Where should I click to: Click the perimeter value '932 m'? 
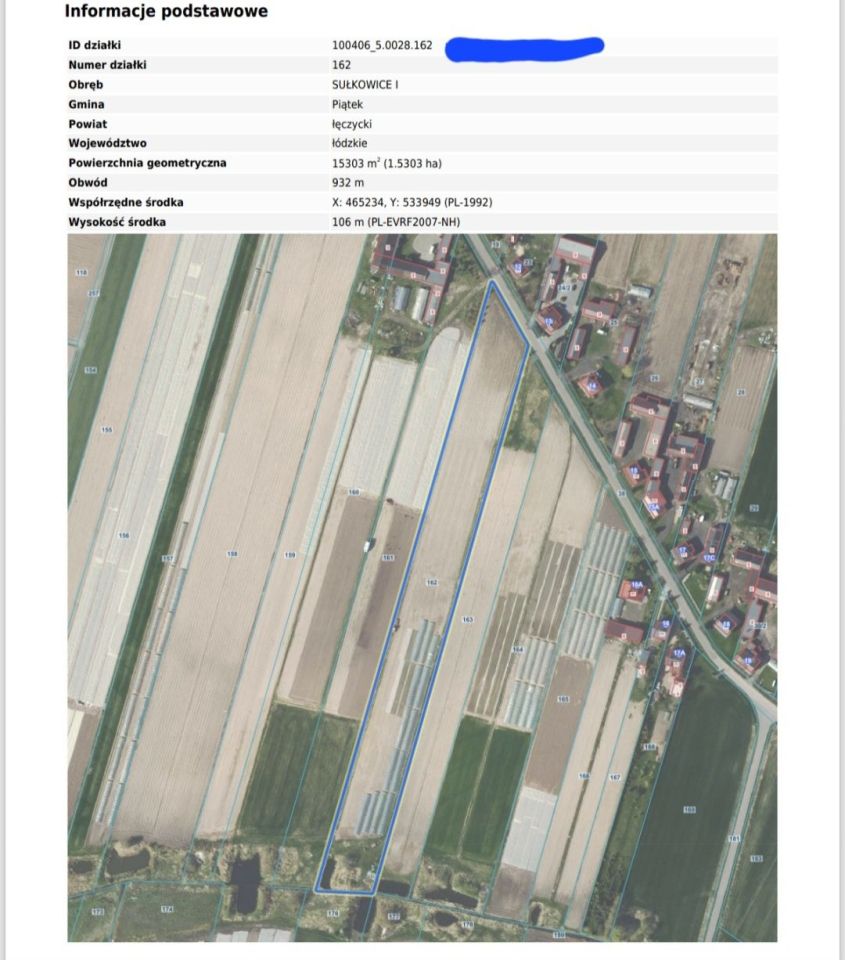348,182
